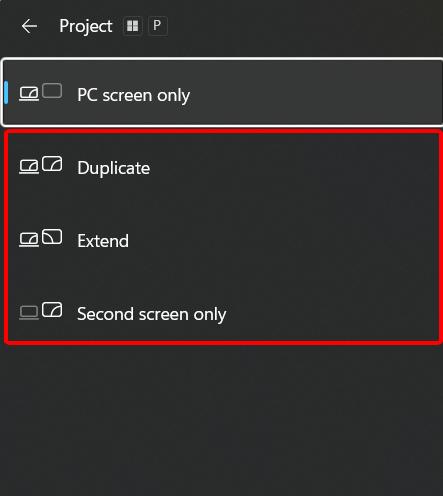443x496 pixels.
Task: Click active monitor icon in Second screen only
Action: tap(52, 310)
